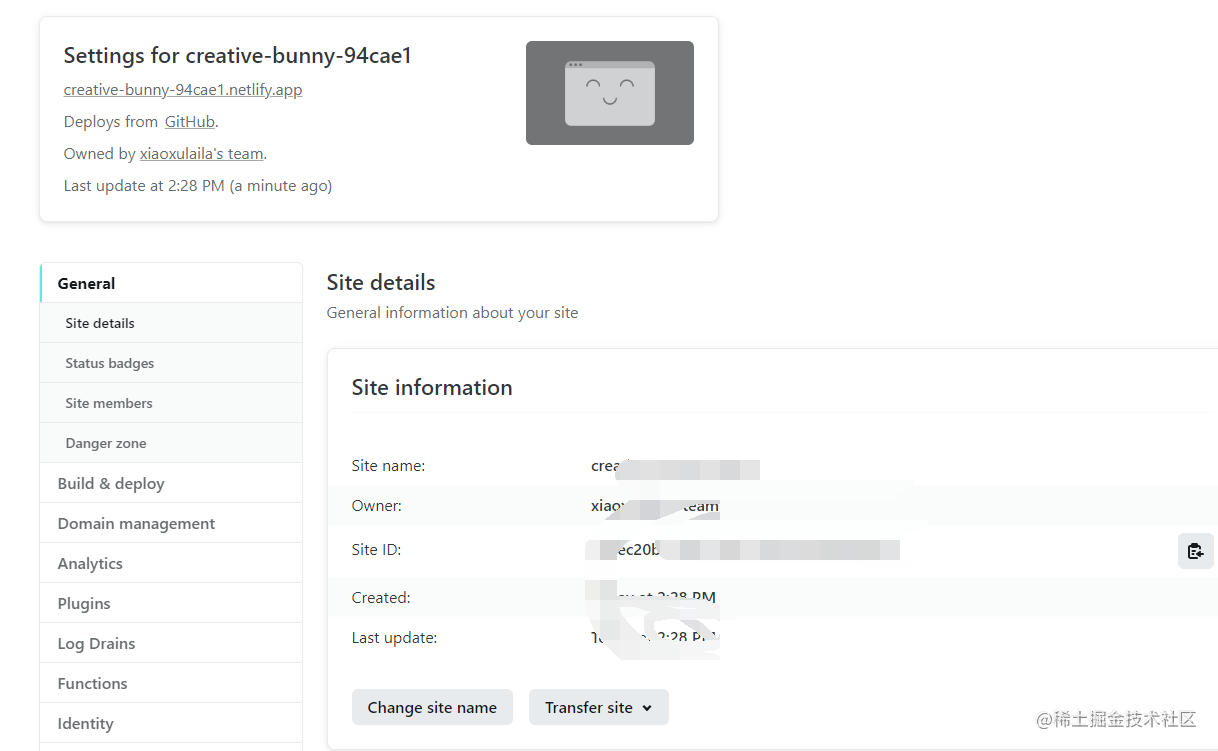Open the Site members subsection
Screen dimensions: 1218x751
coord(171,403)
